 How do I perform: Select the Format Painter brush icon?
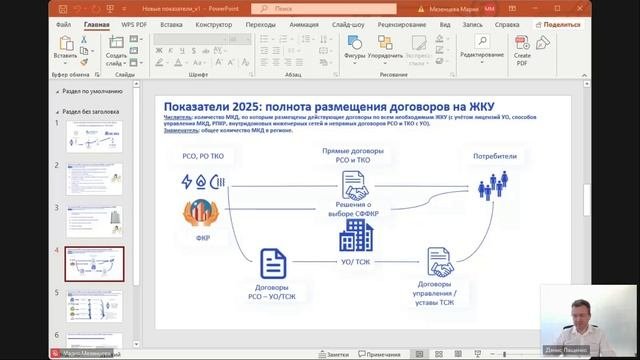tap(84, 62)
